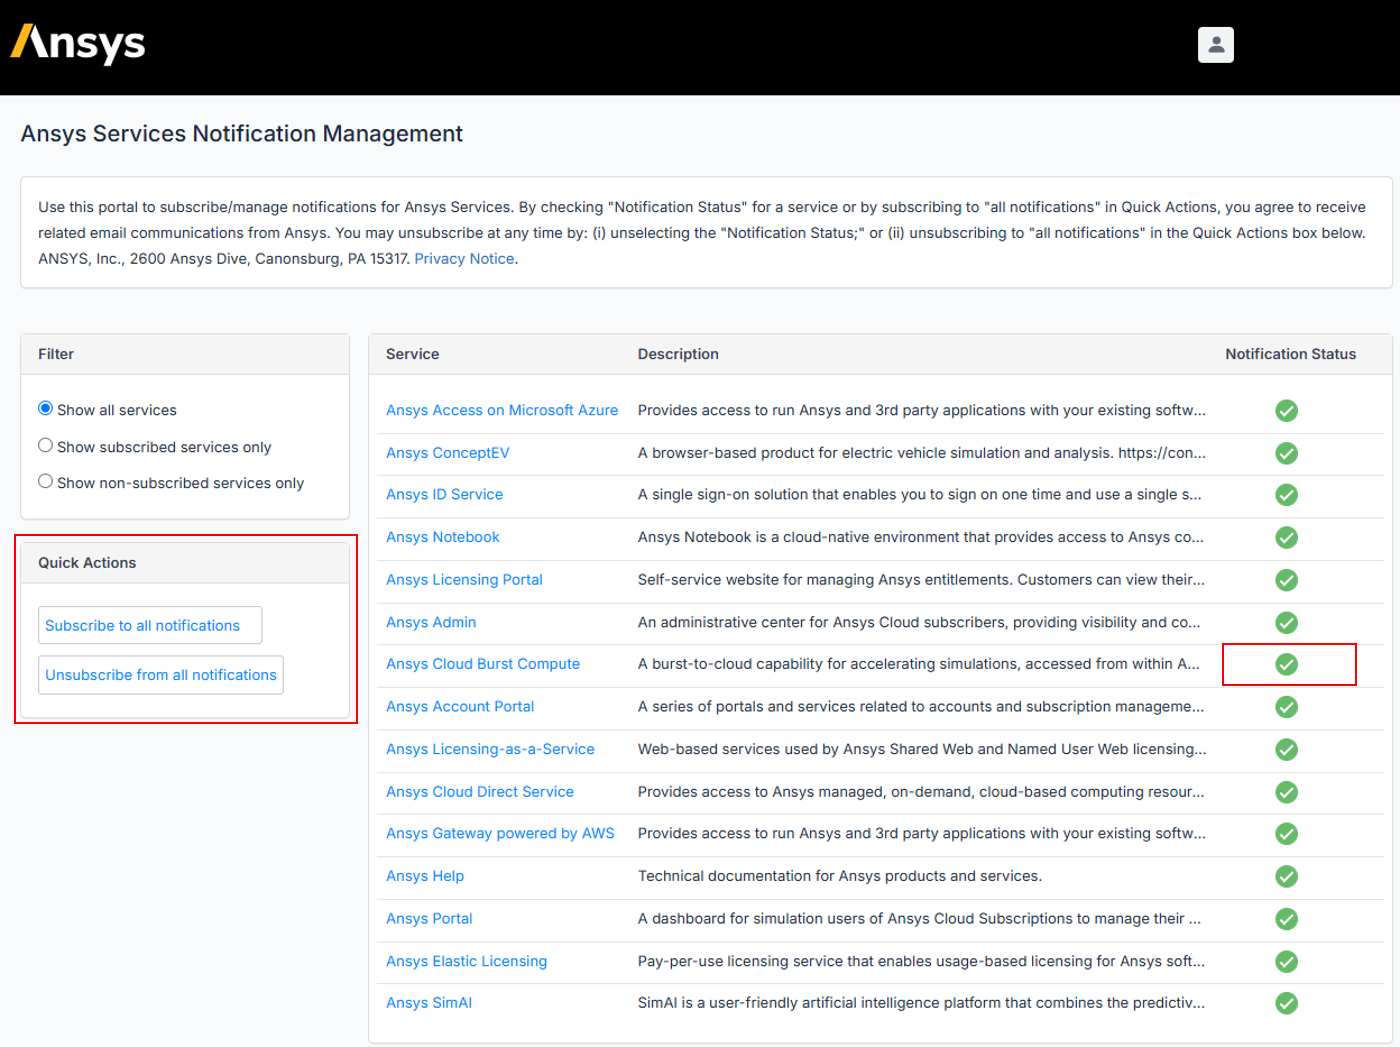Select Show non-subscribed services only
The width and height of the screenshot is (1400, 1047).
point(45,481)
